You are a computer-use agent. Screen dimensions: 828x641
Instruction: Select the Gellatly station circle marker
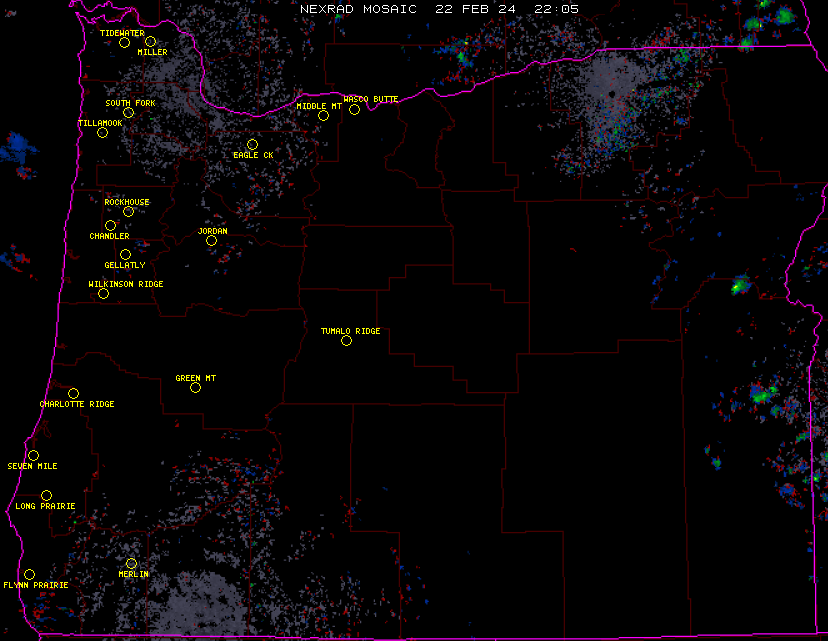[125, 255]
